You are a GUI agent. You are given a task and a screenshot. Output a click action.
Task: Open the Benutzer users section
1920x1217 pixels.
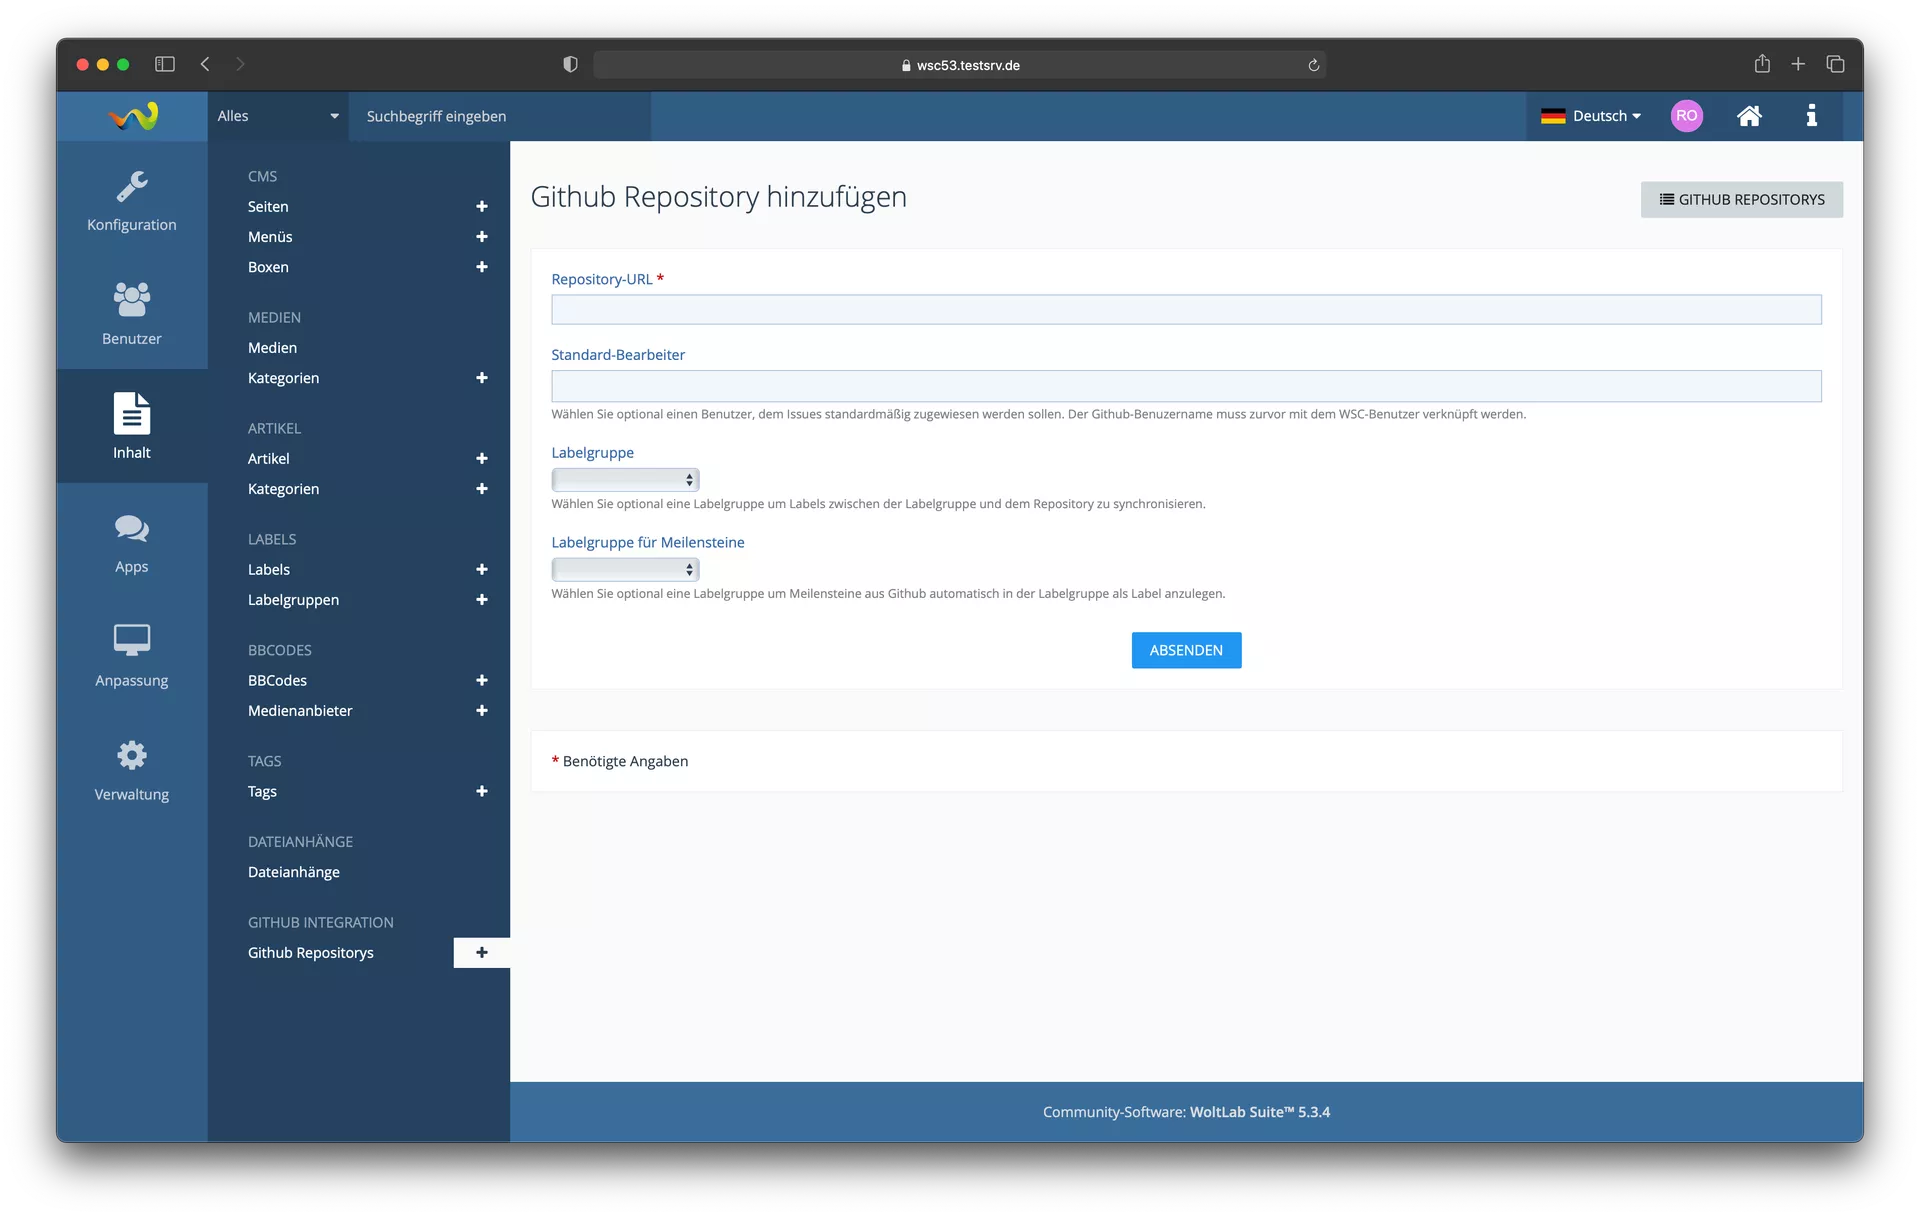(x=131, y=313)
